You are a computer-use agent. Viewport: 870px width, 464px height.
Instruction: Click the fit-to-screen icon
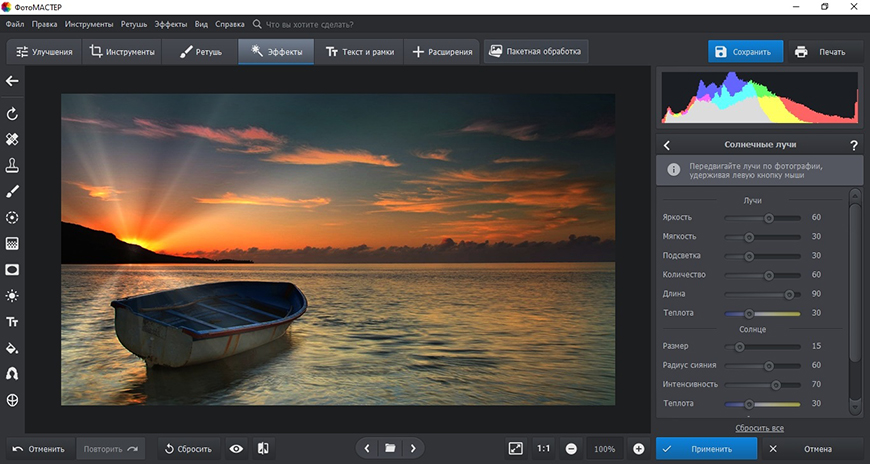click(x=516, y=449)
